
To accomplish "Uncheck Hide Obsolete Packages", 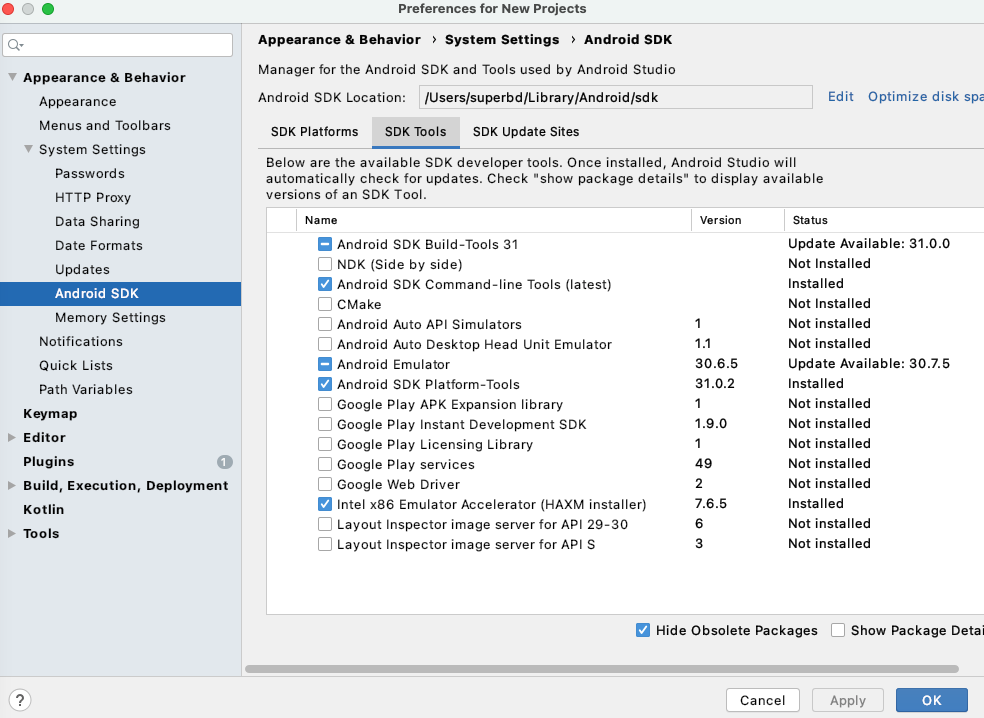I will click(x=643, y=630).
